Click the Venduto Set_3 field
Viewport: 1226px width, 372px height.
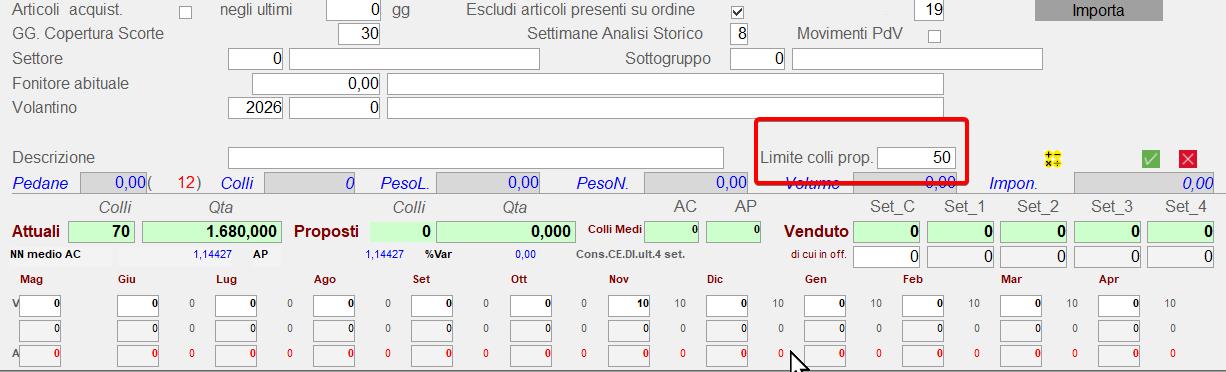coord(1107,232)
